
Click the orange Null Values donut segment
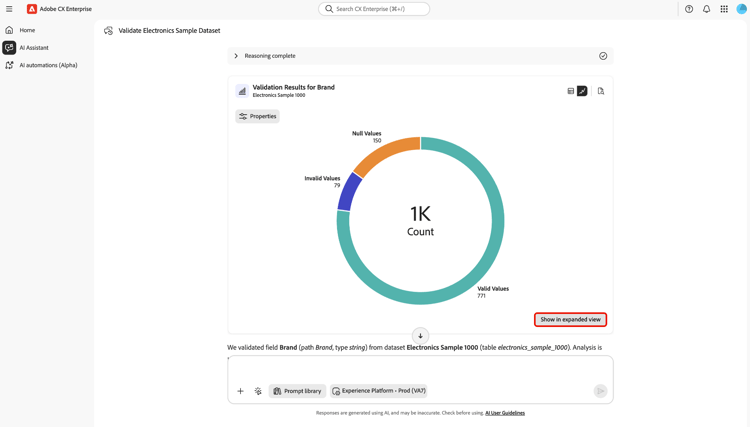coord(386,153)
